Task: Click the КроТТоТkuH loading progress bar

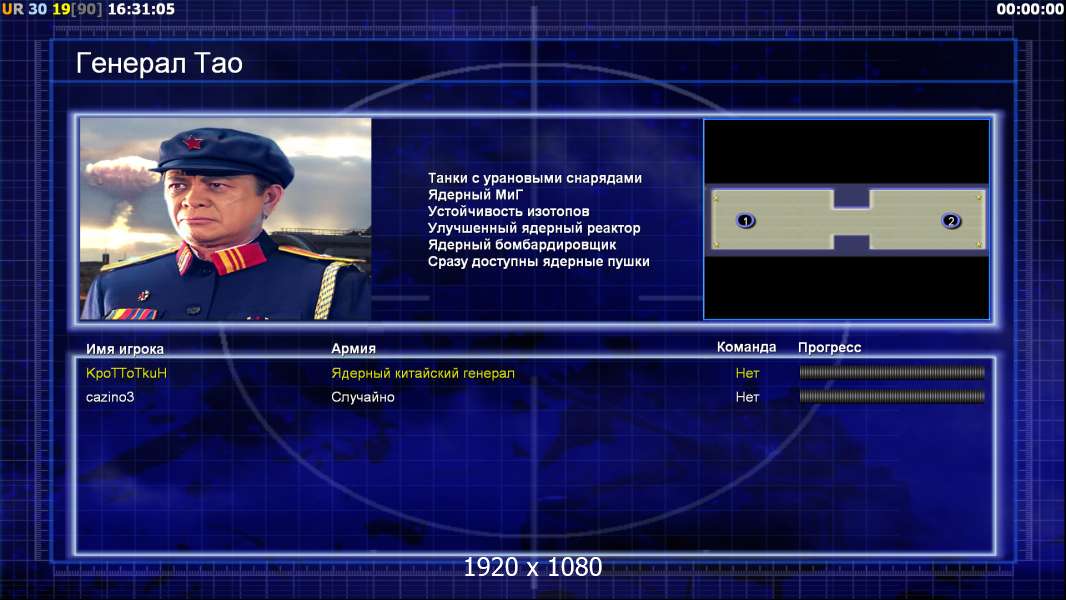Action: click(x=892, y=372)
